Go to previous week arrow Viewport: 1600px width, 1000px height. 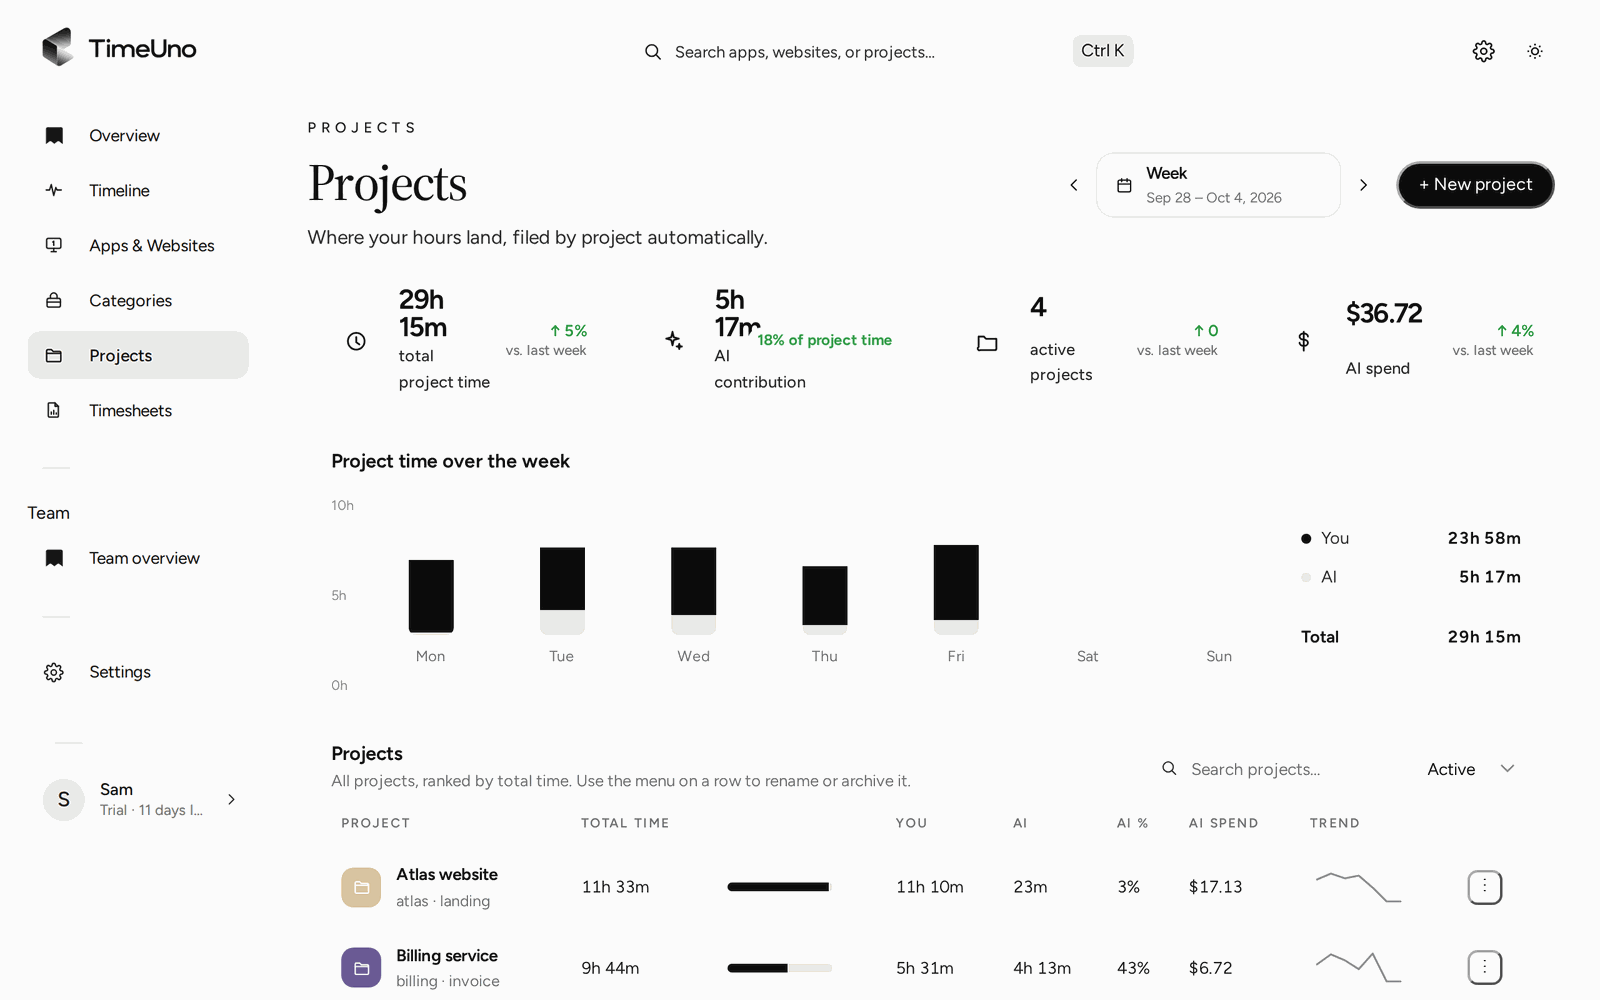[1074, 185]
